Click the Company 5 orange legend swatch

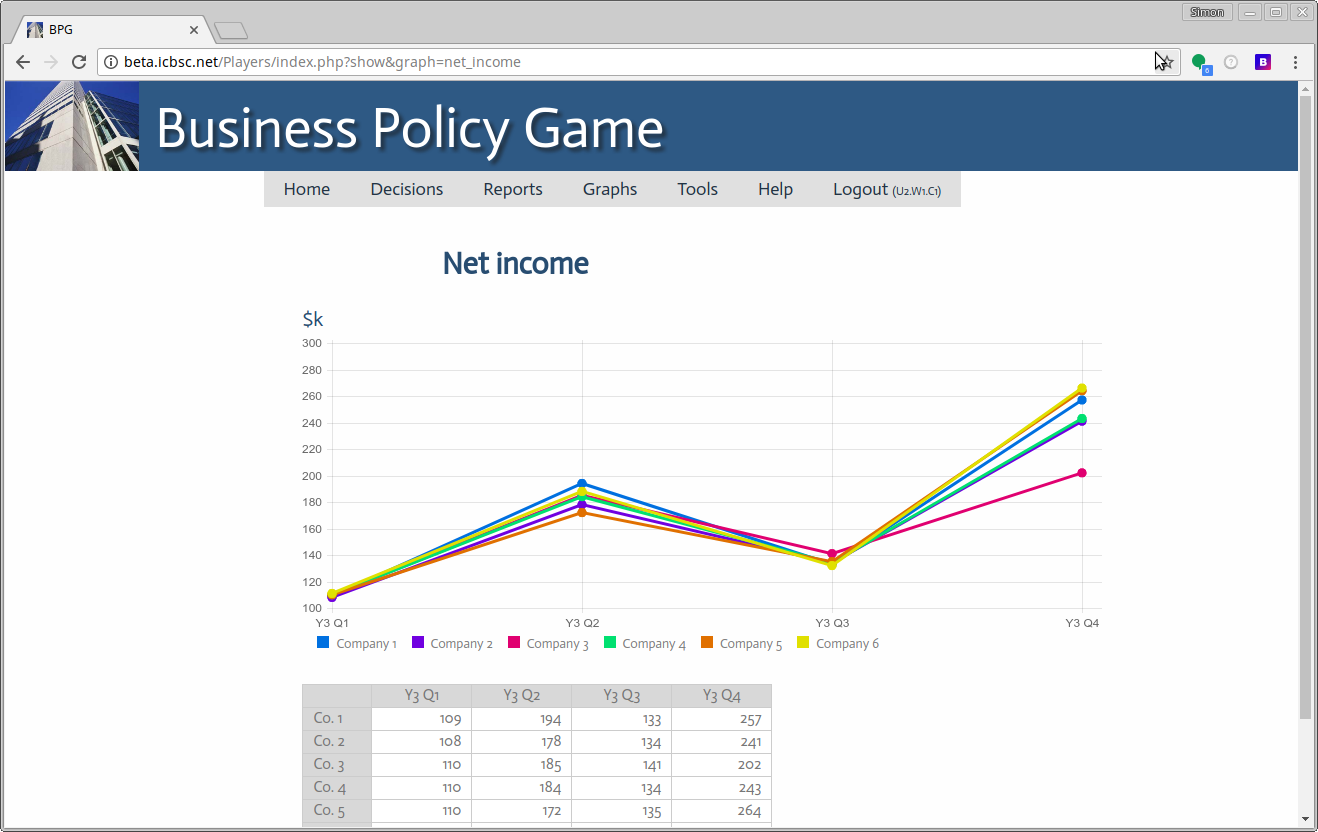tap(707, 642)
